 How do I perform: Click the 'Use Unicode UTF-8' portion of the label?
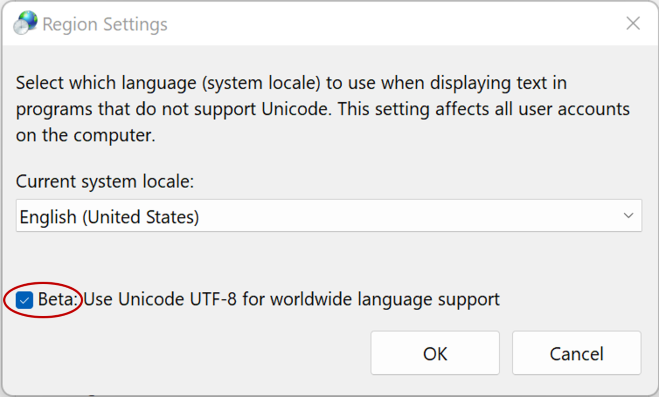[x=160, y=300]
